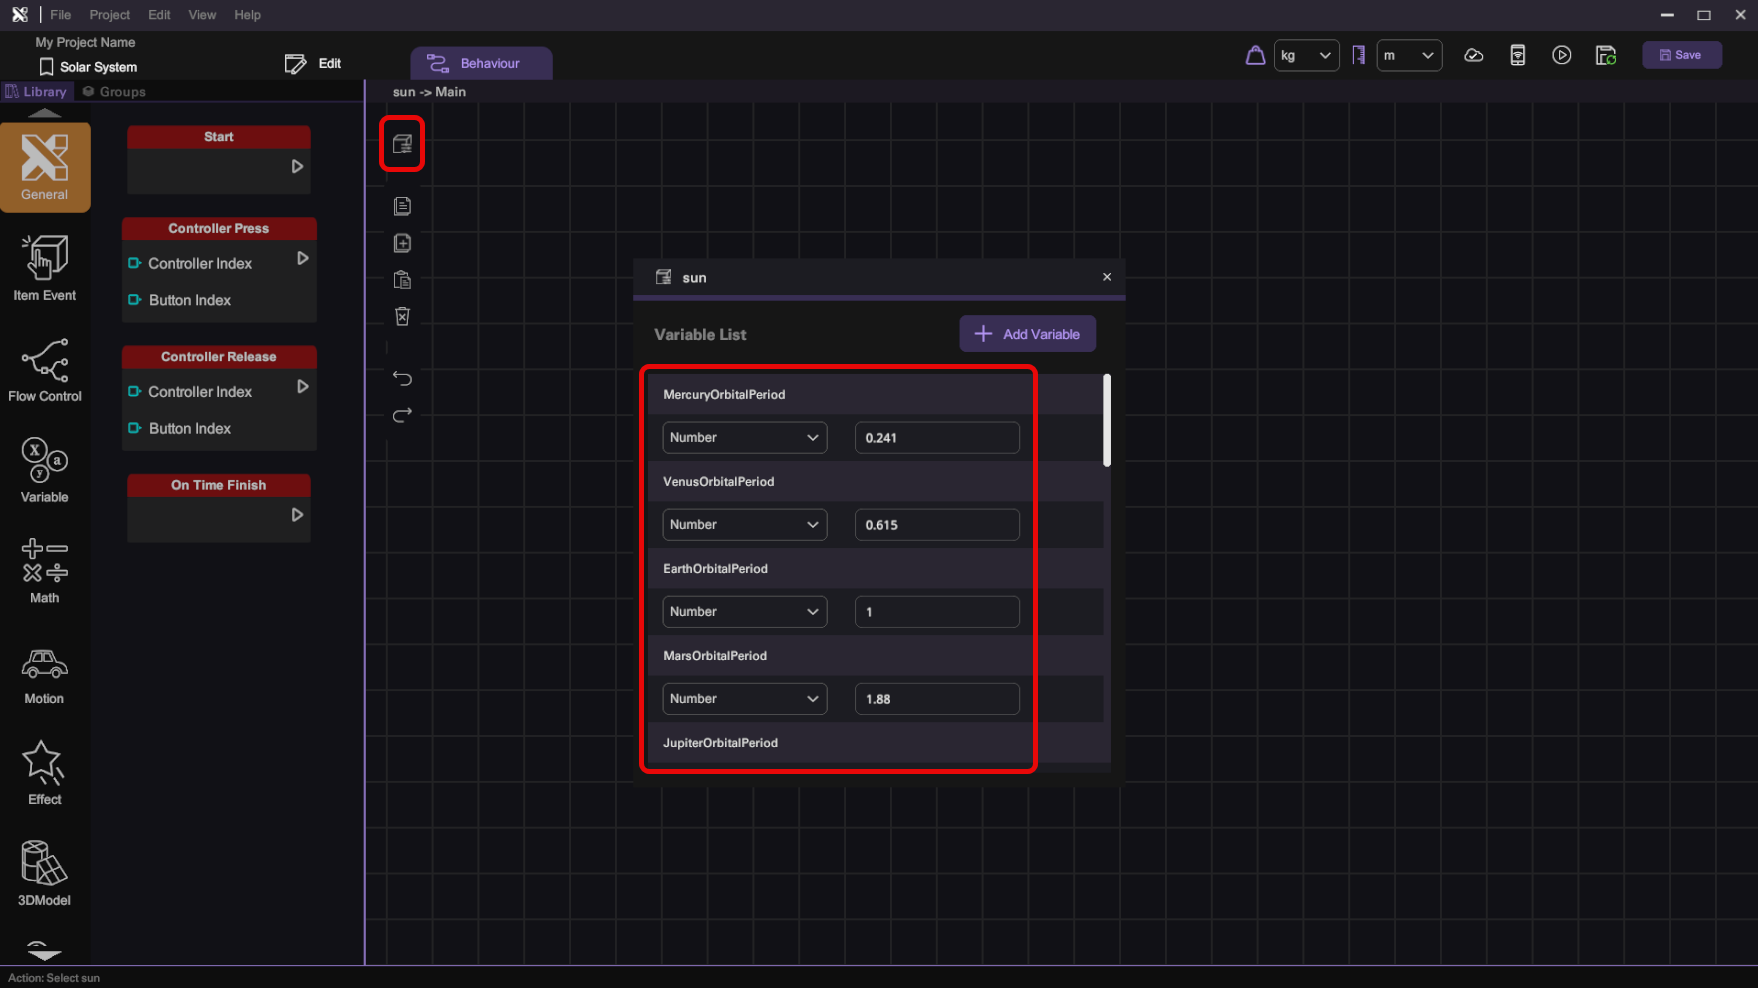1758x988 pixels.
Task: Open the Edit menu
Action: [x=159, y=15]
